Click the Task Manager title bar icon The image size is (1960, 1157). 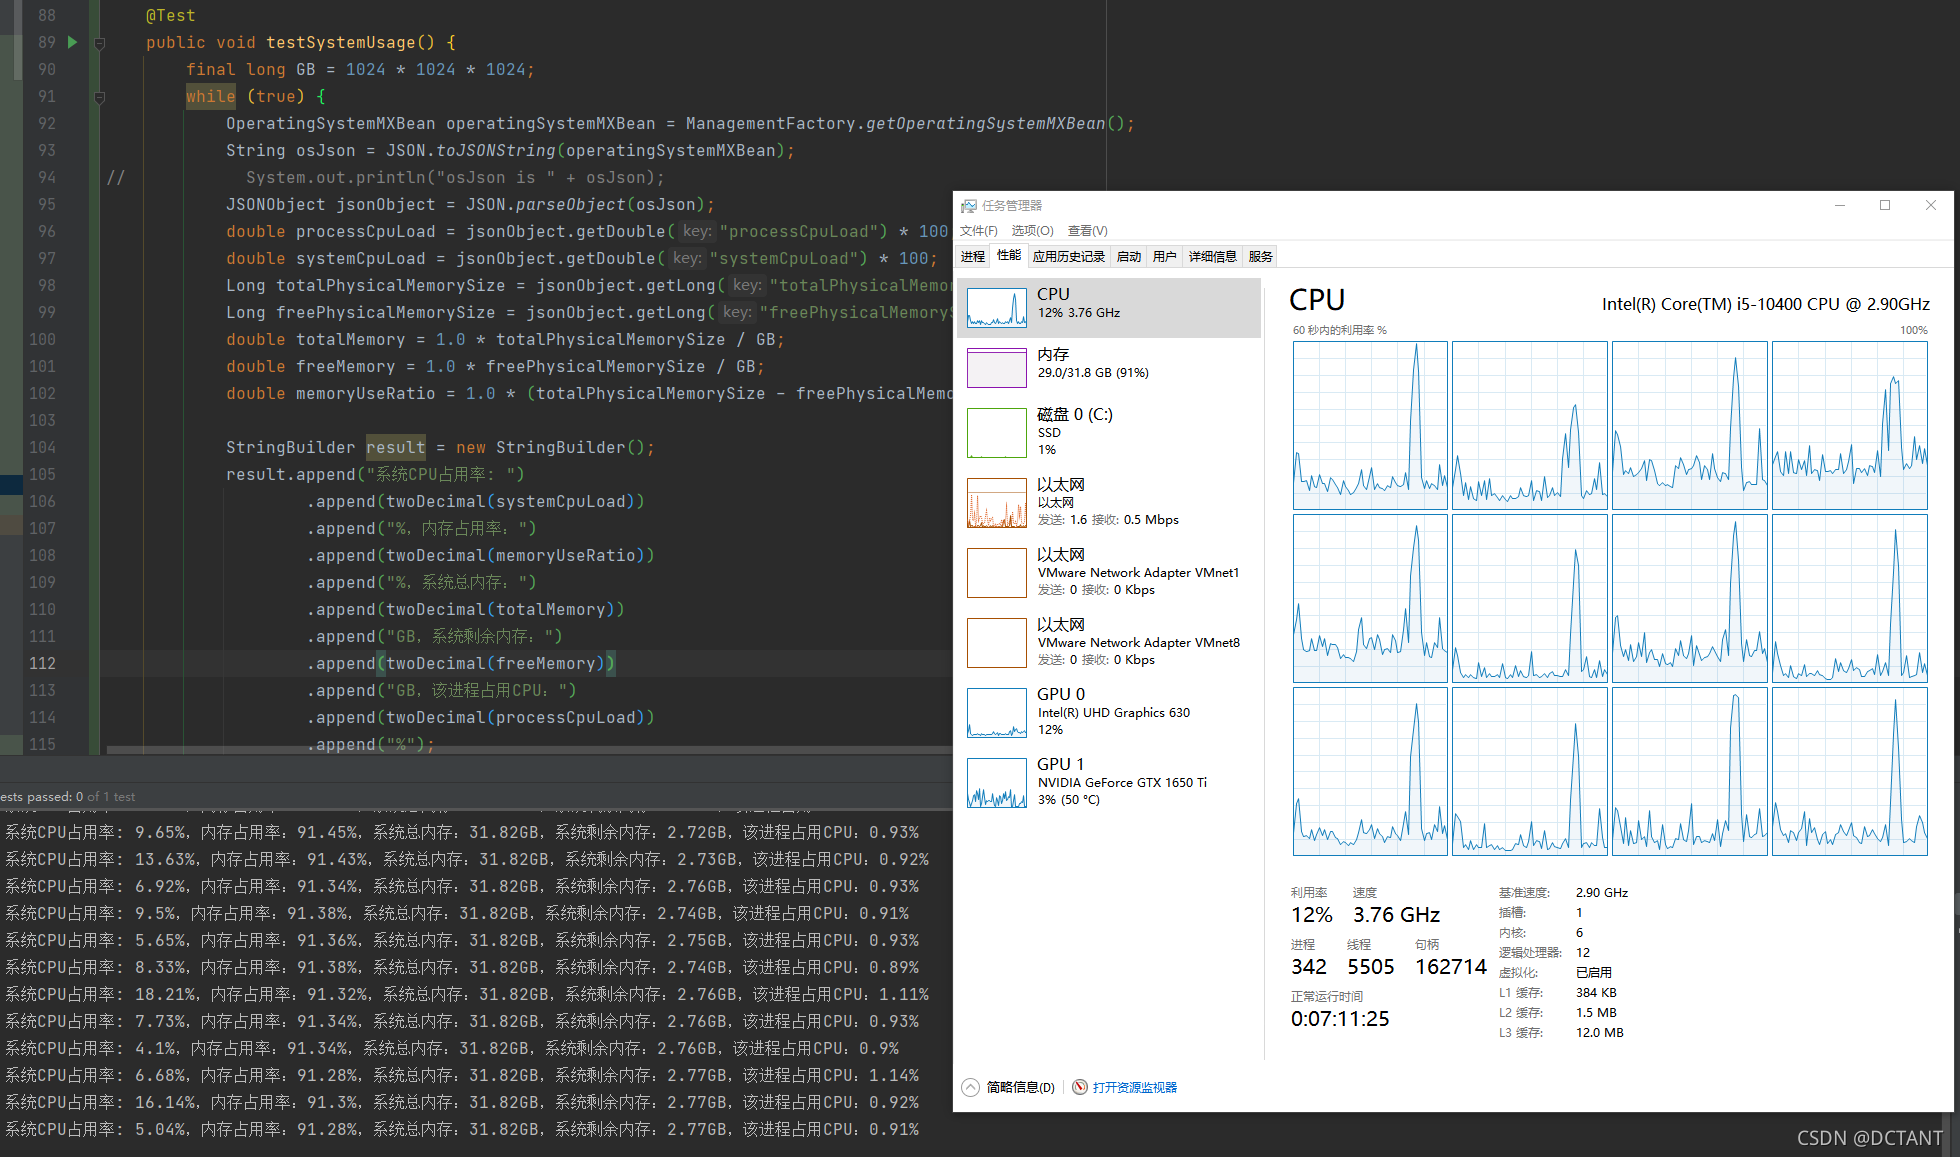(968, 206)
